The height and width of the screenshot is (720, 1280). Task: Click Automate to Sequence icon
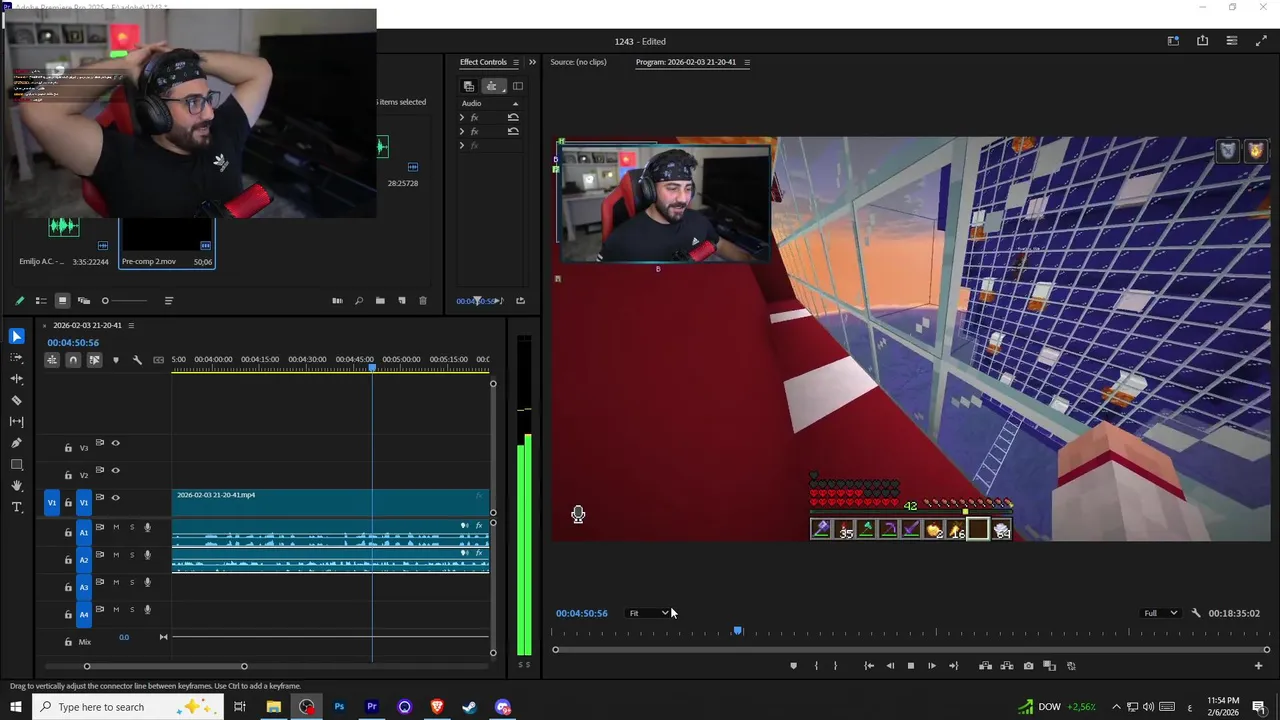[337, 301]
